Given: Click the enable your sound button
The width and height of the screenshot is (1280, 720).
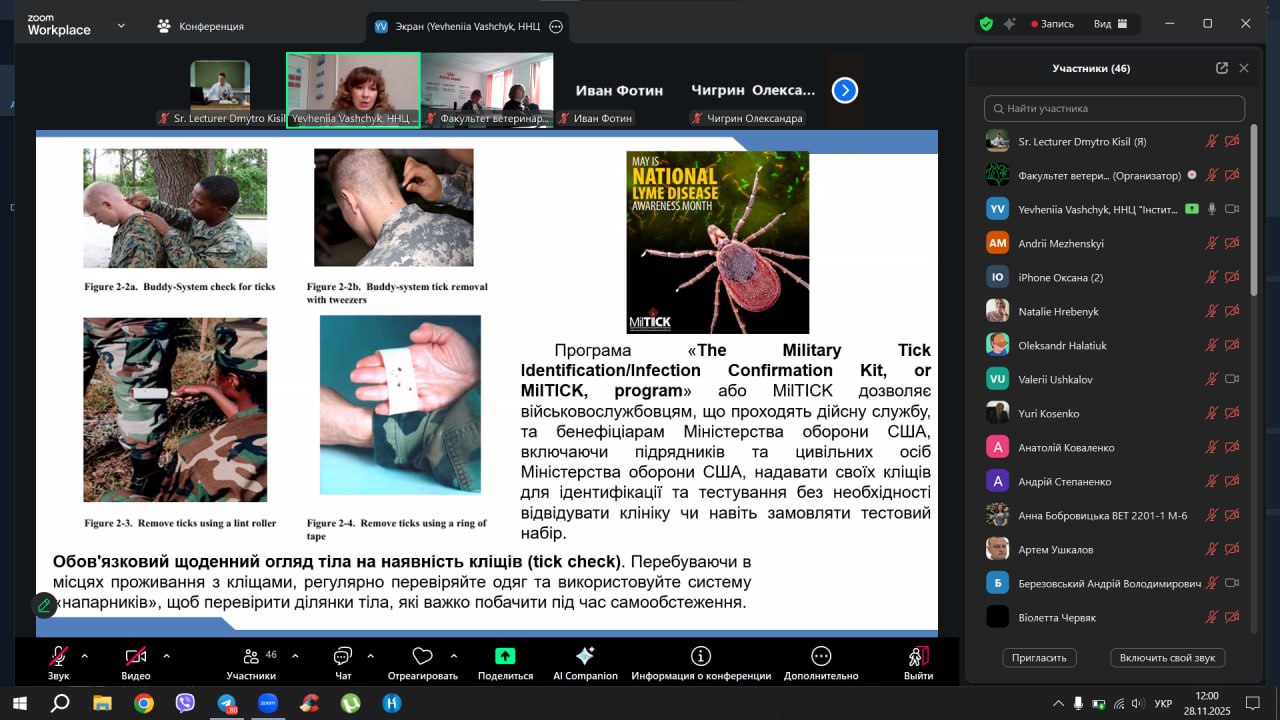Looking at the screenshot, I should (x=1167, y=657).
